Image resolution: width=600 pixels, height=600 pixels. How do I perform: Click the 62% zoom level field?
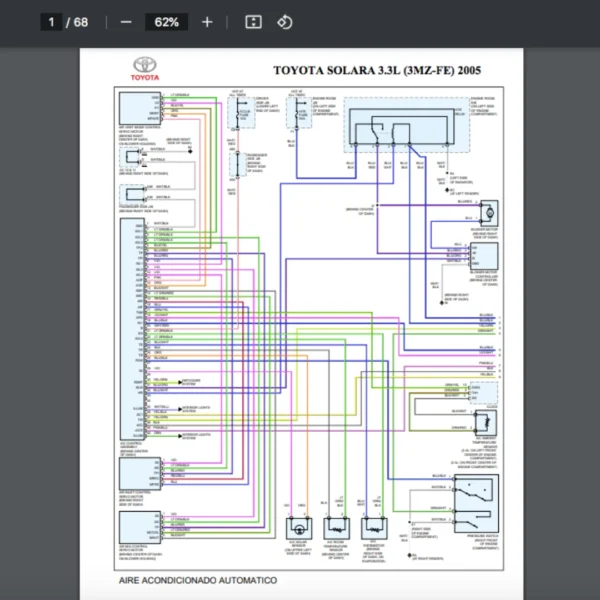point(166,22)
